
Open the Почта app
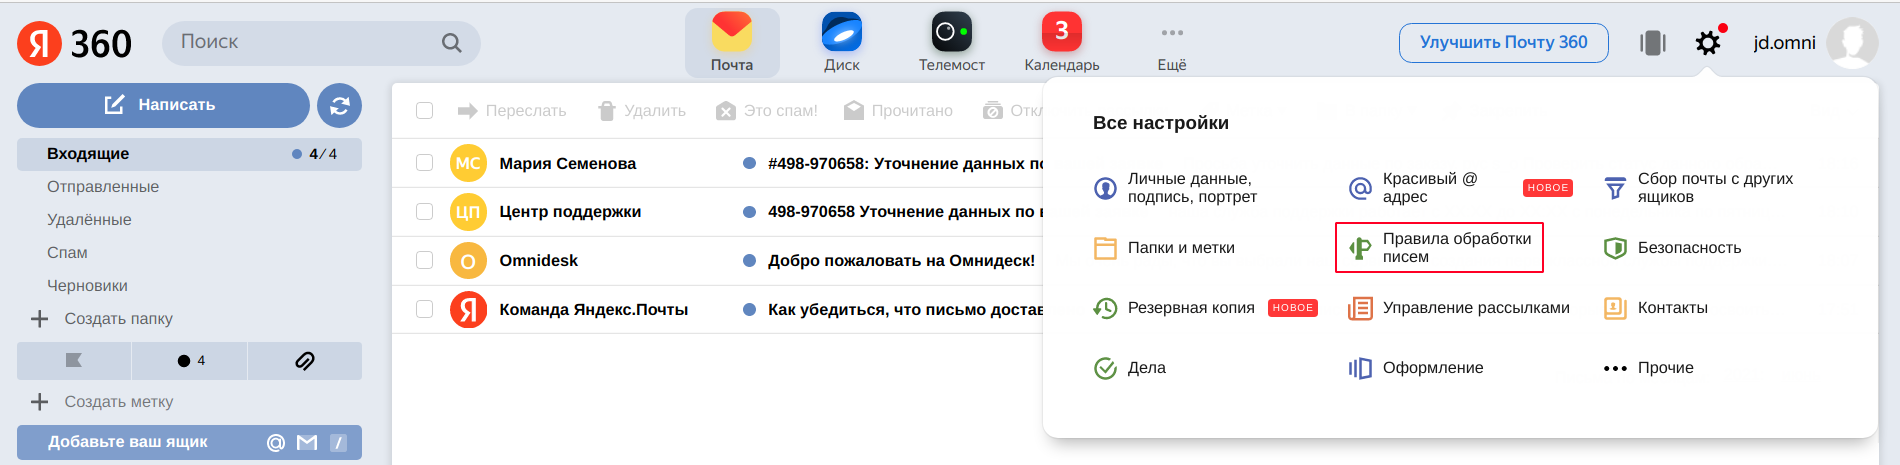(732, 43)
